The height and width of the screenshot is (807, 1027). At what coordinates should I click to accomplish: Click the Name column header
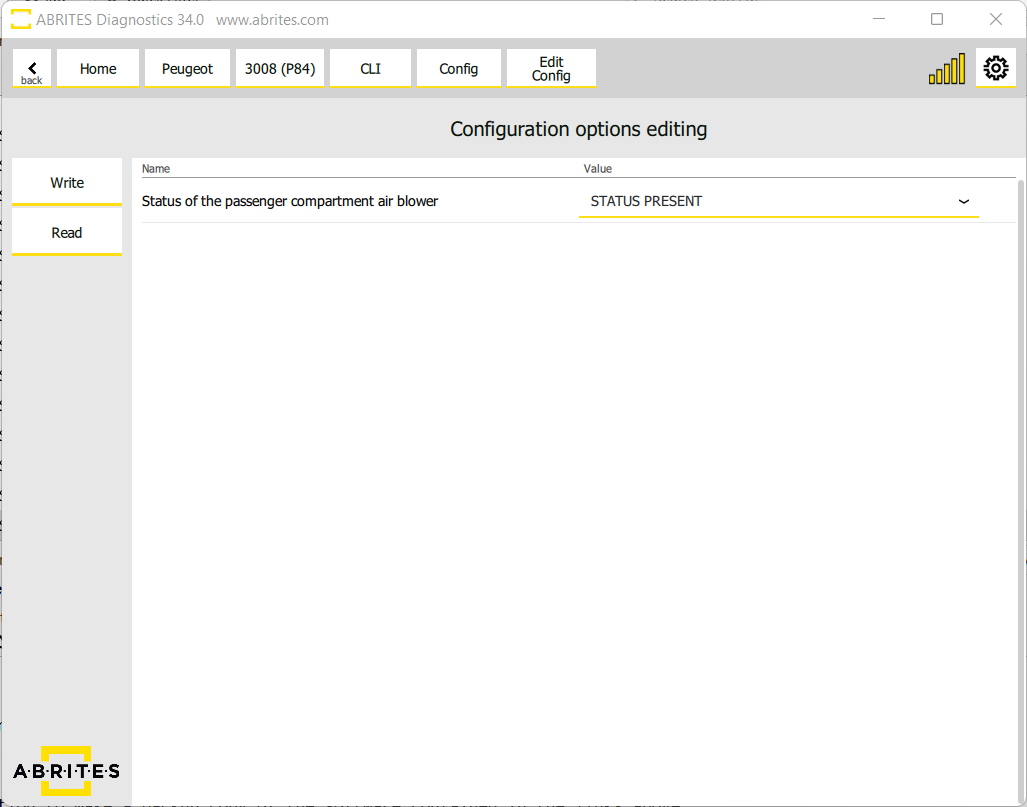tap(156, 168)
